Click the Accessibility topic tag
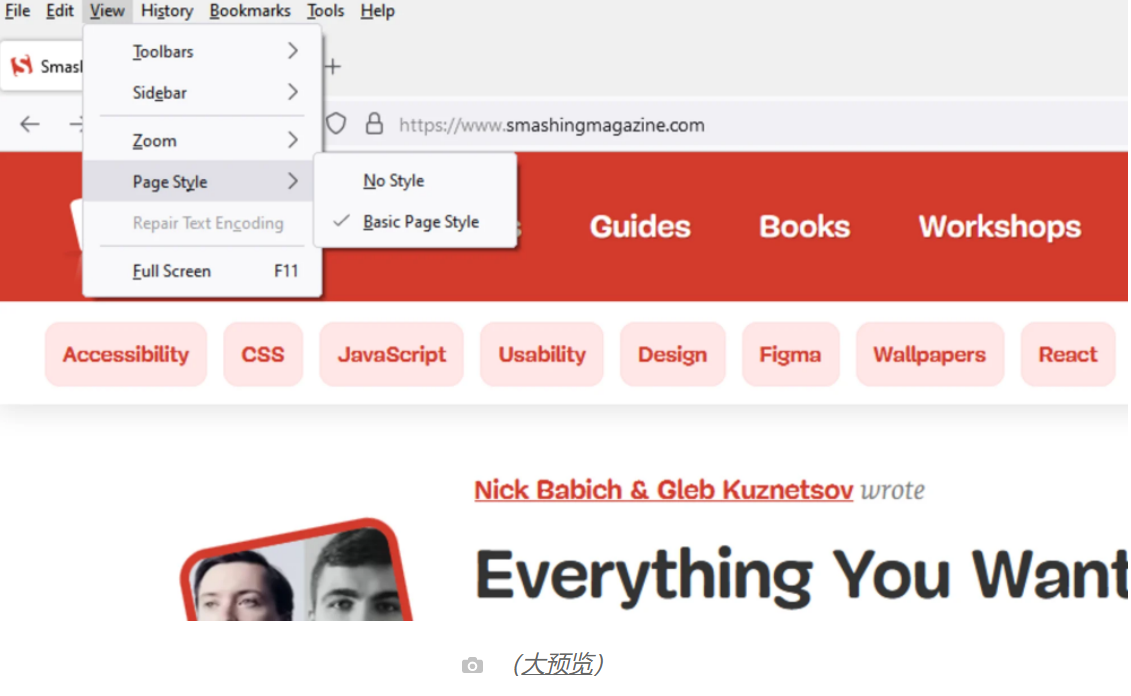The width and height of the screenshot is (1131, 696). click(x=126, y=354)
